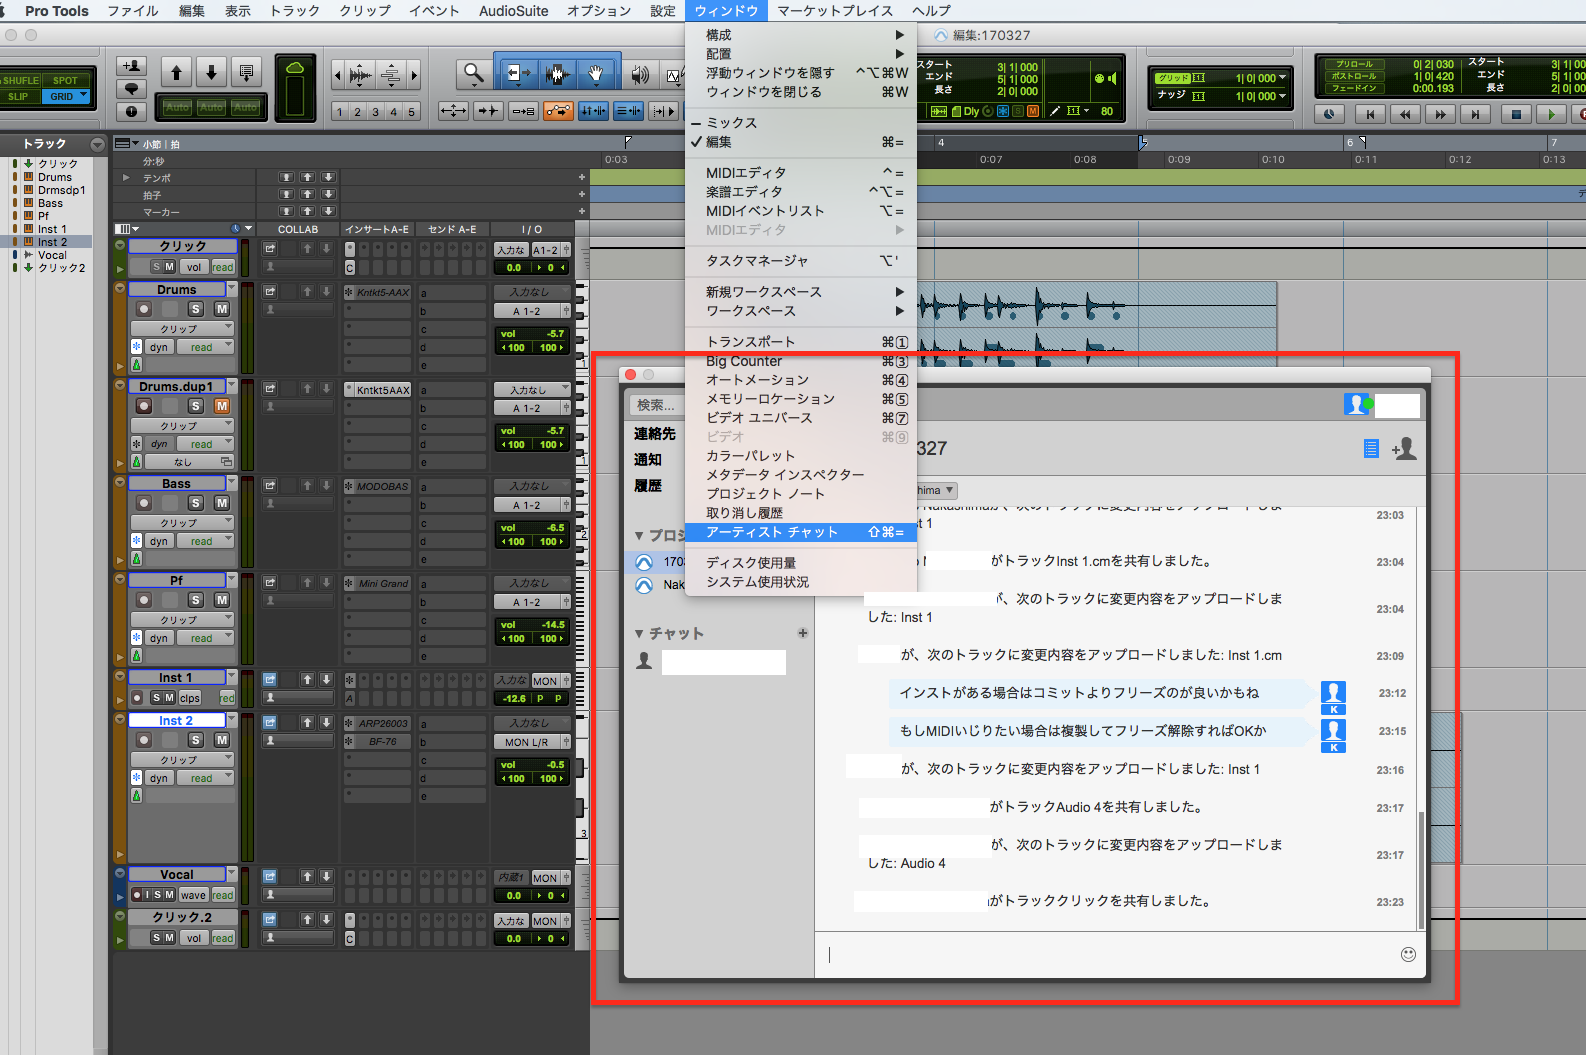Mute the Drums track
Viewport: 1586px width, 1055px height.
click(222, 309)
